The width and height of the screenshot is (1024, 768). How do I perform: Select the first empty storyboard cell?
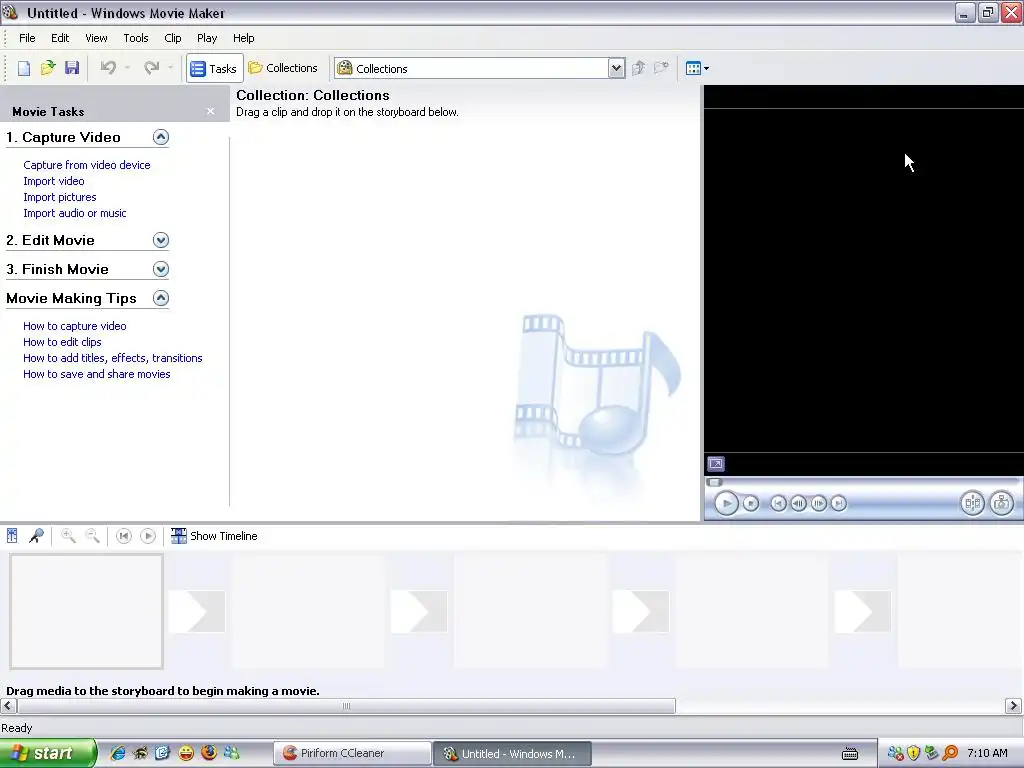86,611
